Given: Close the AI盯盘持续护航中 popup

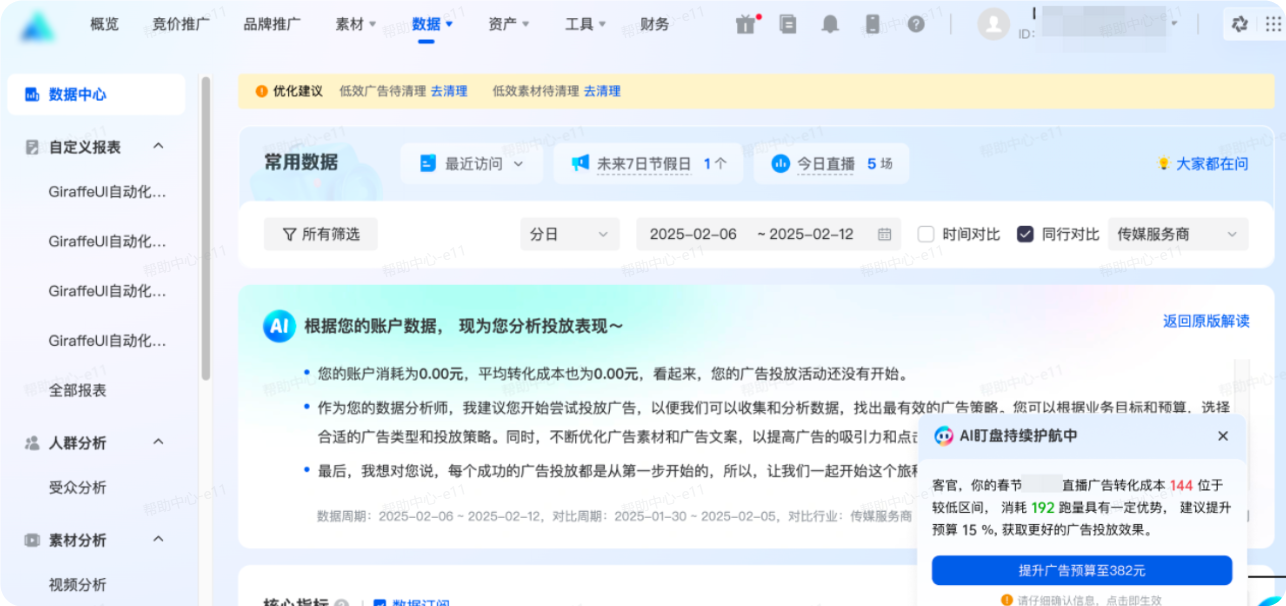Looking at the screenshot, I should click(x=1223, y=436).
